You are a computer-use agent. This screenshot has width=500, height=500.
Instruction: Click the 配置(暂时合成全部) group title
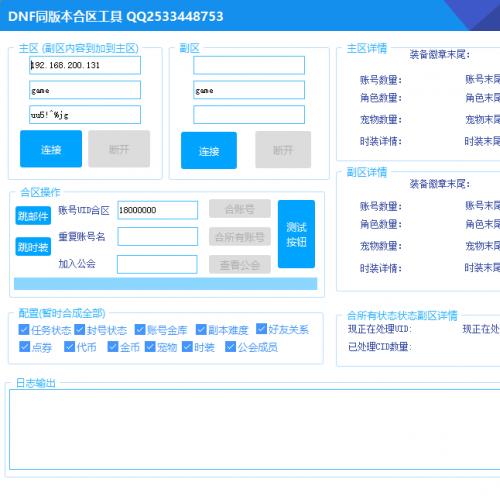tap(62, 313)
